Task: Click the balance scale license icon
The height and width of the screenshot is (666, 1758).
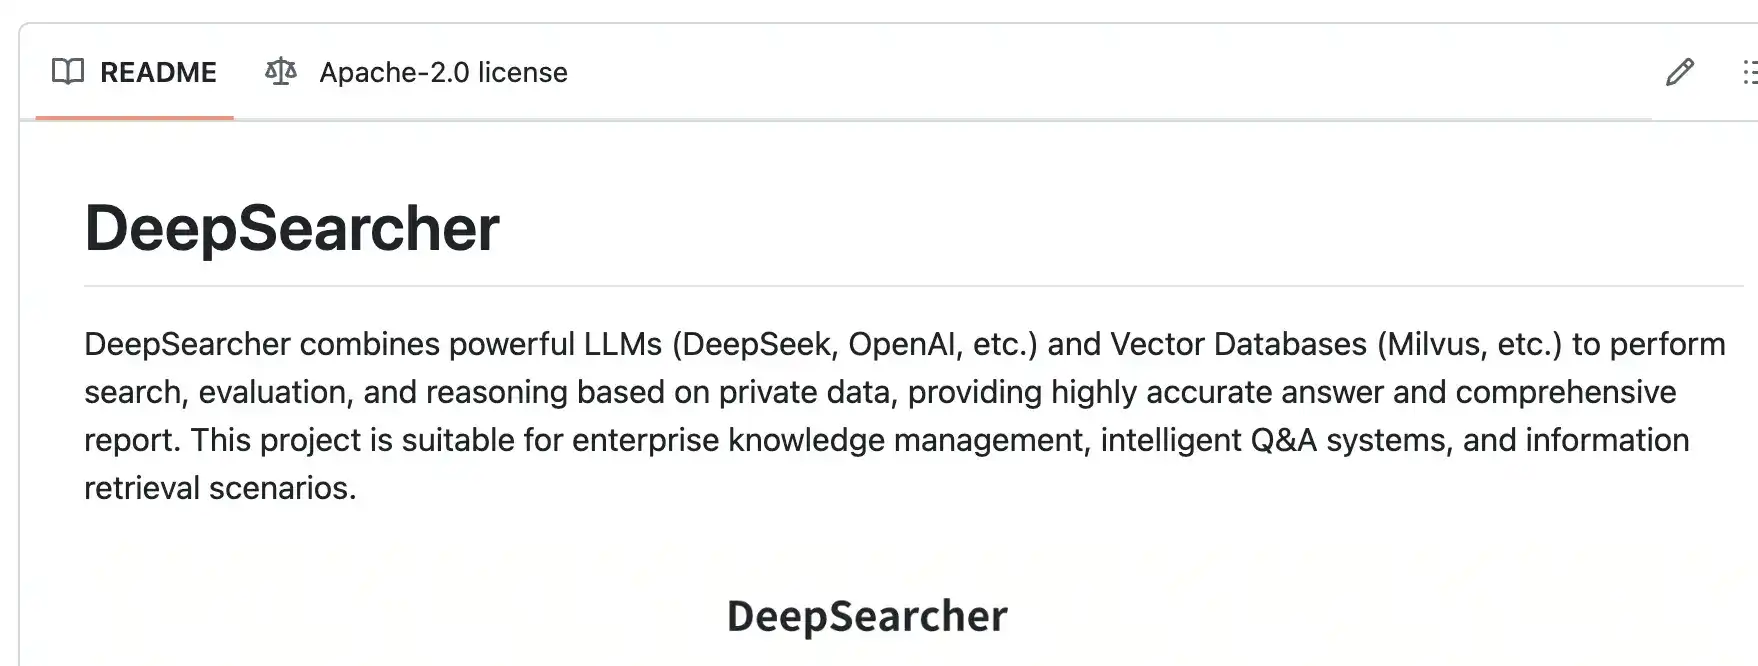Action: pyautogui.click(x=281, y=72)
